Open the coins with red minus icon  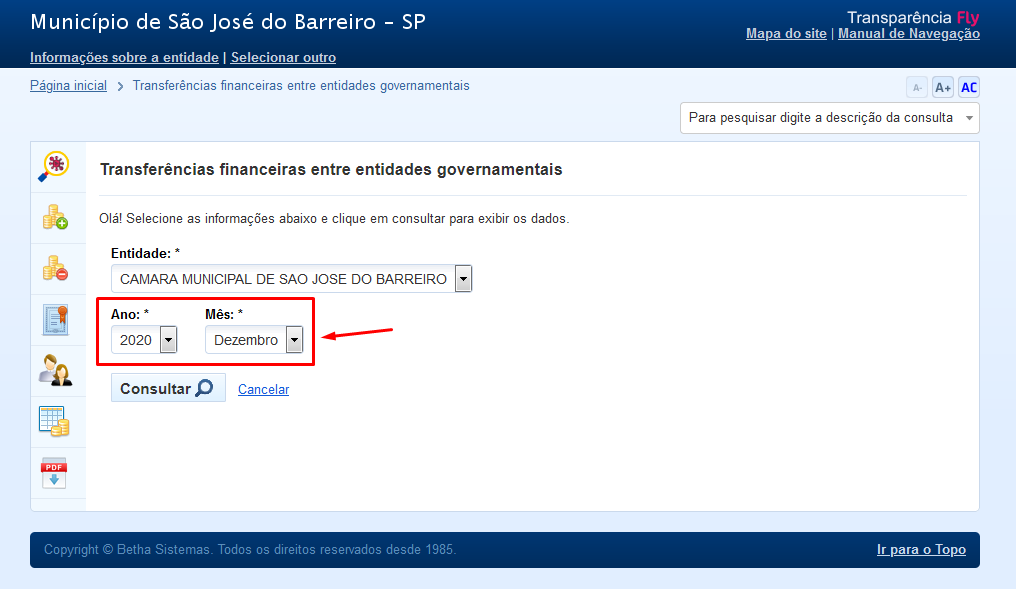pos(54,268)
